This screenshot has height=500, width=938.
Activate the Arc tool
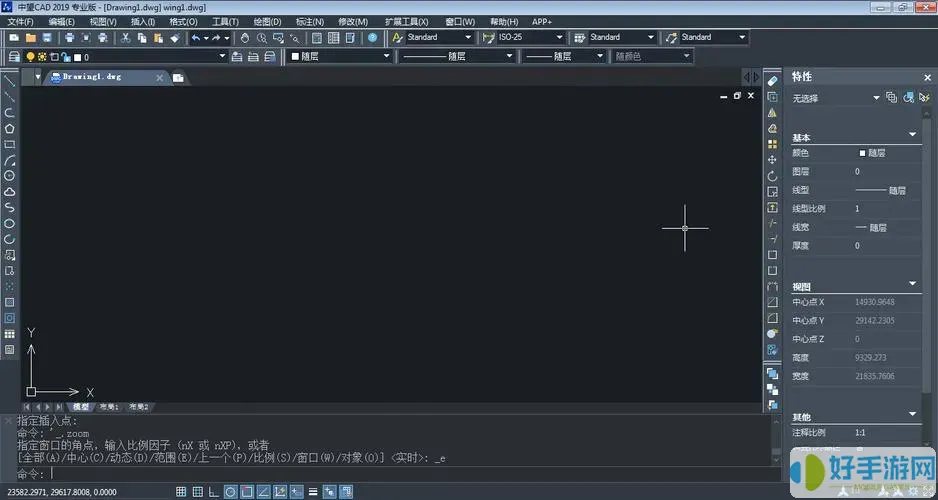(10, 160)
